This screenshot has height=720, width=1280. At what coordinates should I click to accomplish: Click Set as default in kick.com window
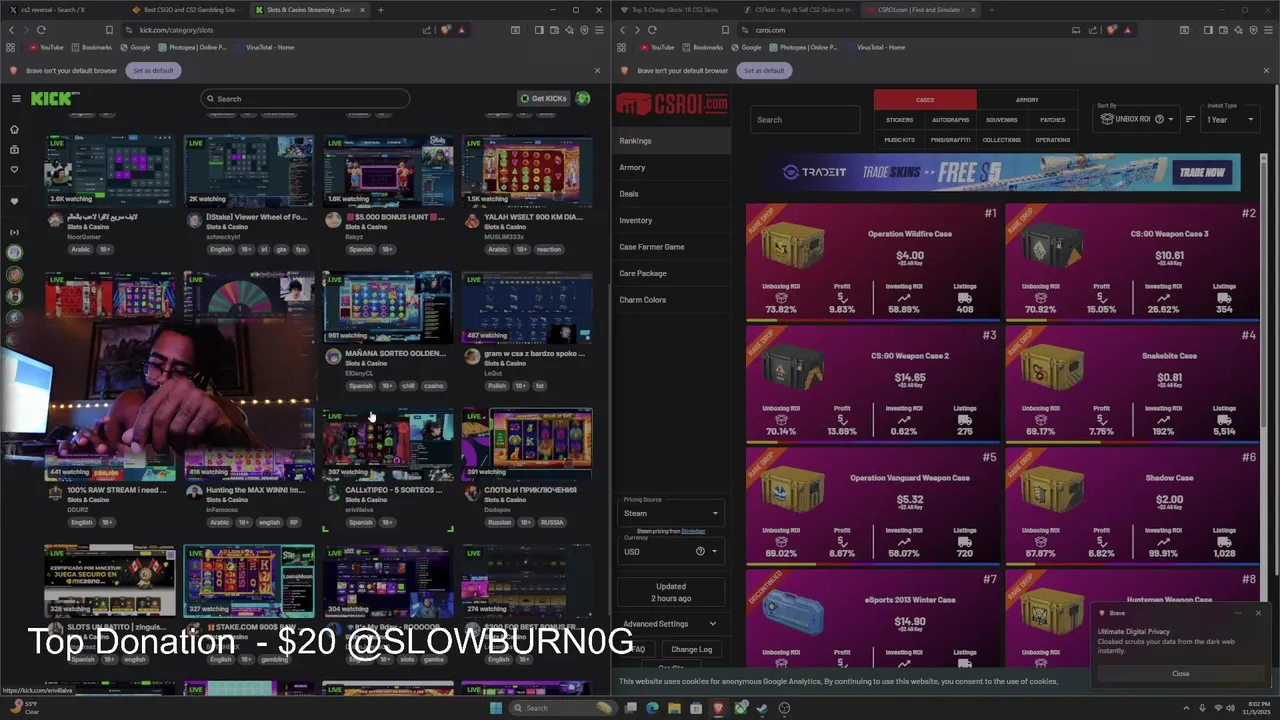(153, 70)
